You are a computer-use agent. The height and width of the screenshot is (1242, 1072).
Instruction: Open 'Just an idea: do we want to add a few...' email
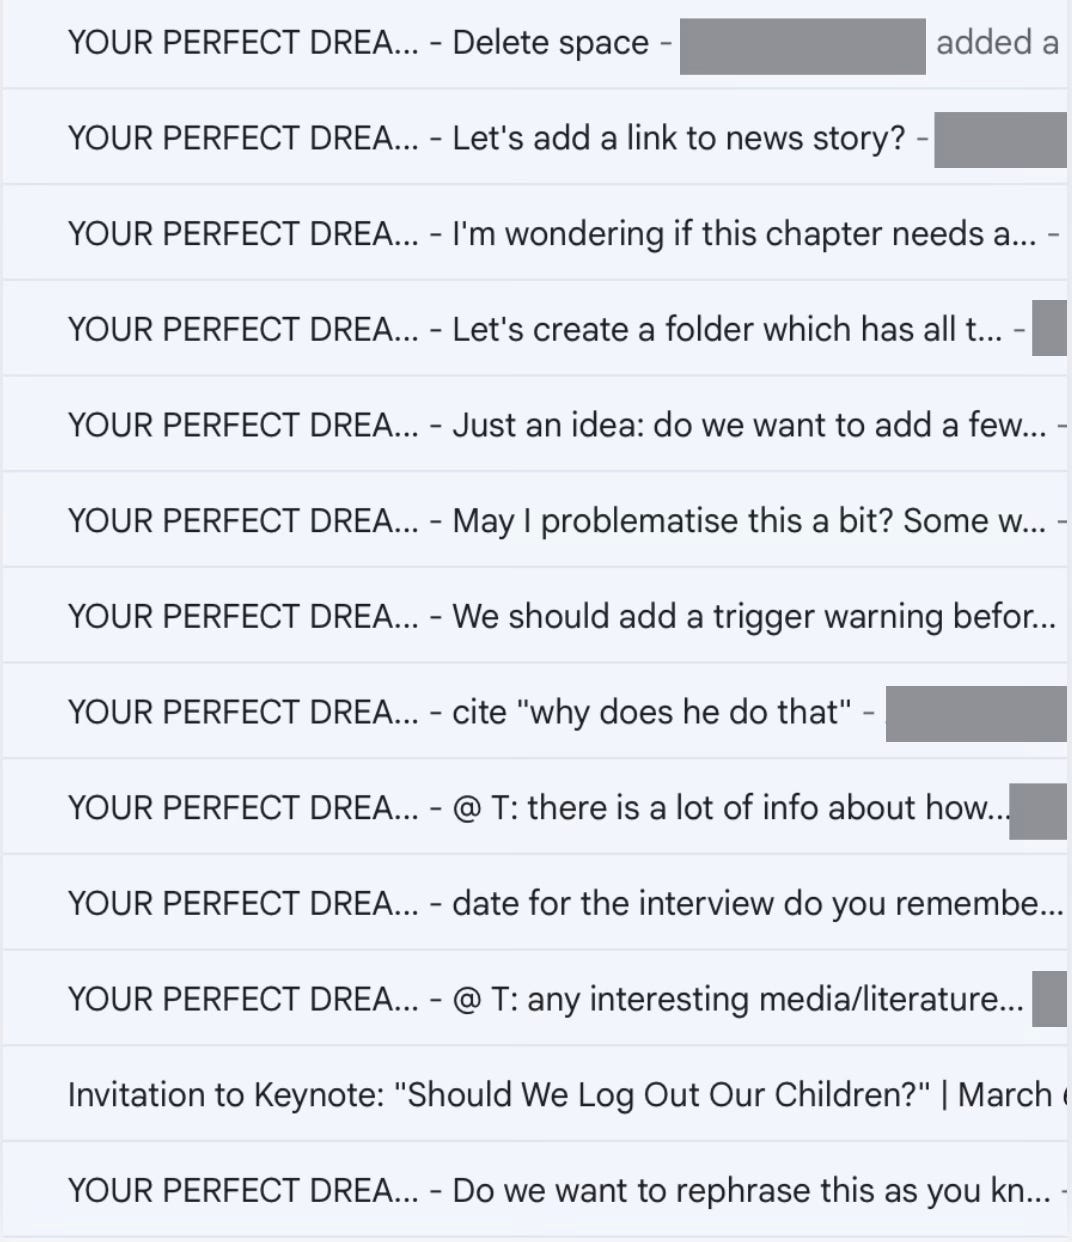(x=536, y=425)
